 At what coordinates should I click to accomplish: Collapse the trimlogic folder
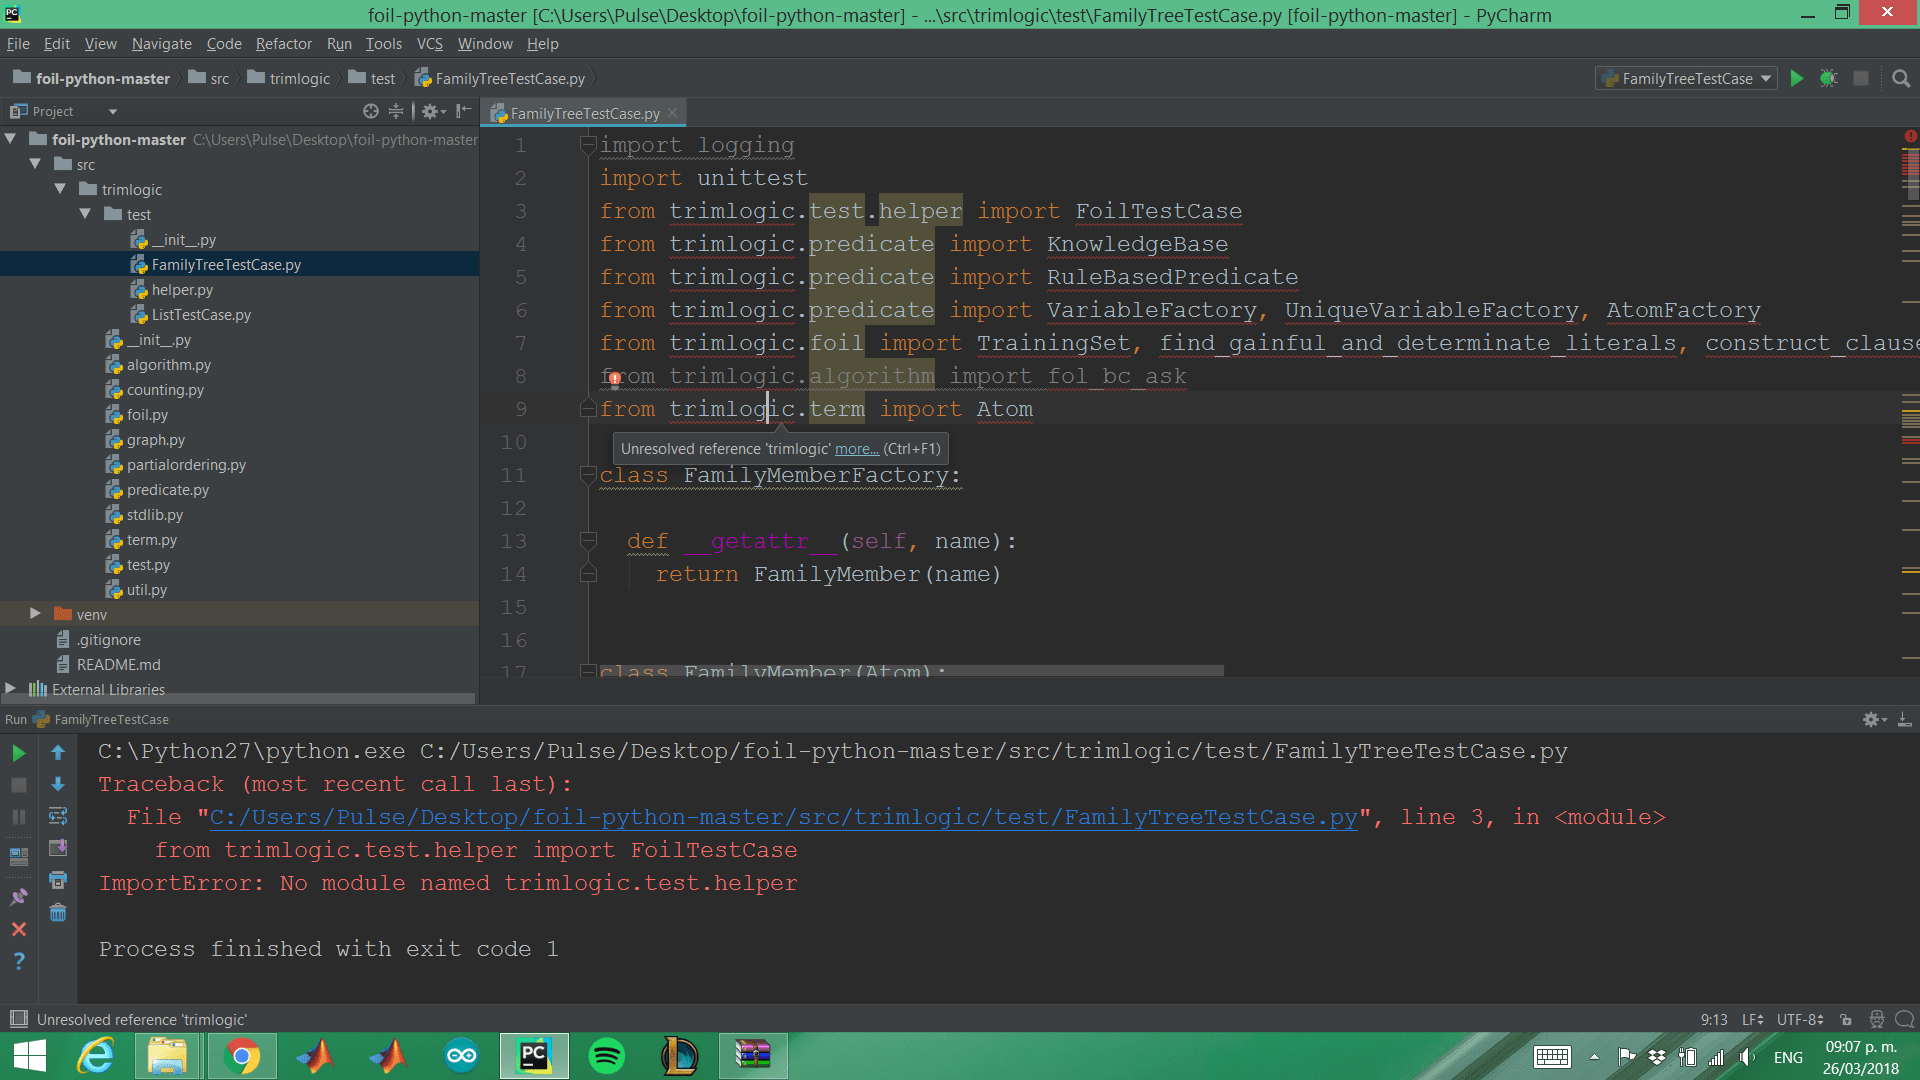pos(60,189)
